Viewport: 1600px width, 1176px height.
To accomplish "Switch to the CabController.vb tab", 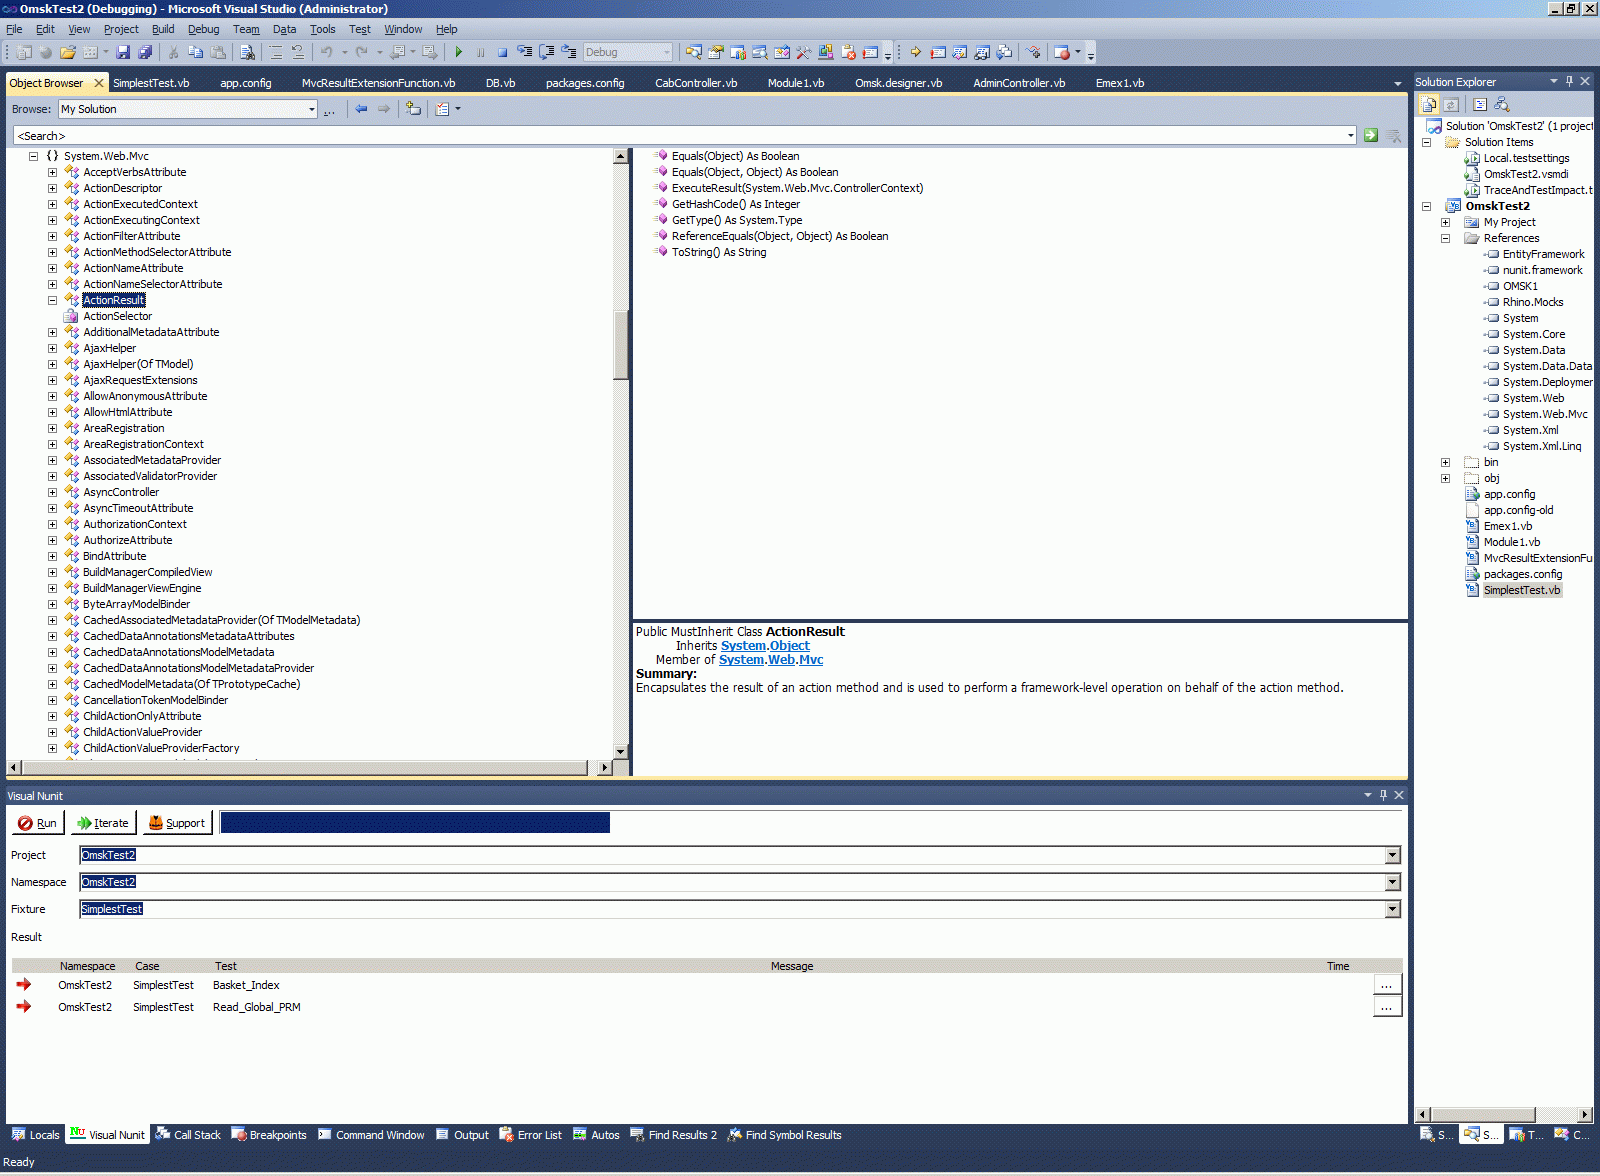I will [696, 83].
